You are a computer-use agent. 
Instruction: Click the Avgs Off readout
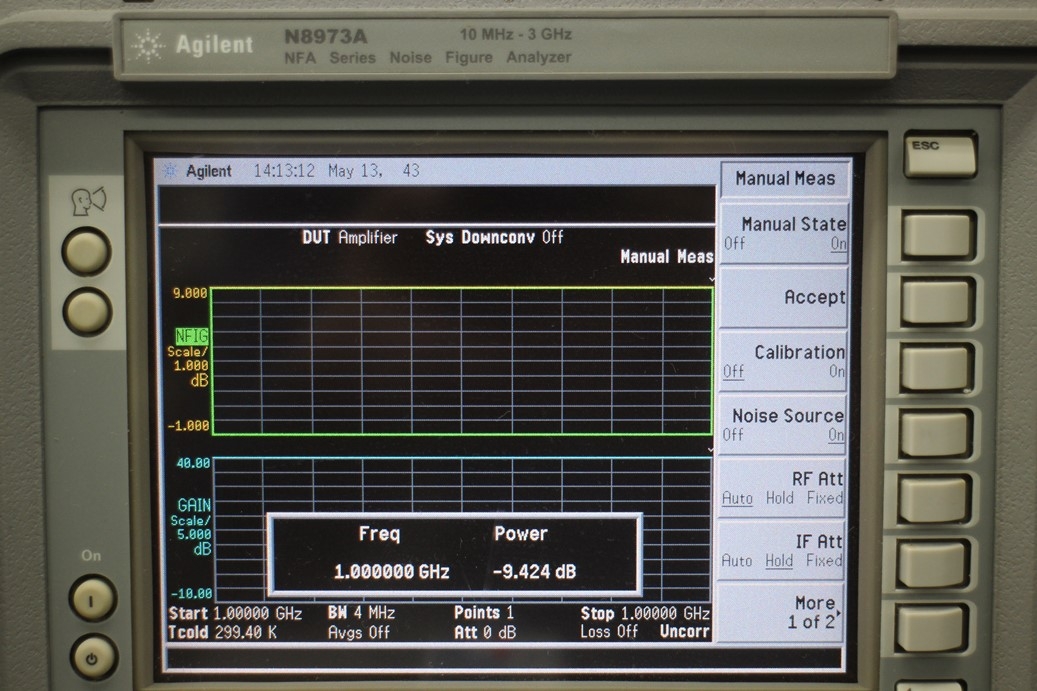click(359, 633)
